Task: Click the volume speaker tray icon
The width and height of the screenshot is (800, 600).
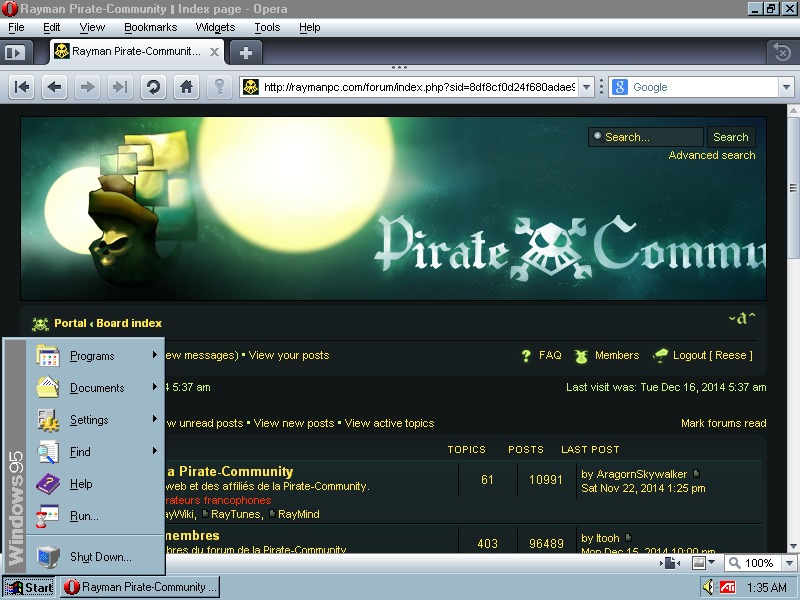Action: coord(708,587)
